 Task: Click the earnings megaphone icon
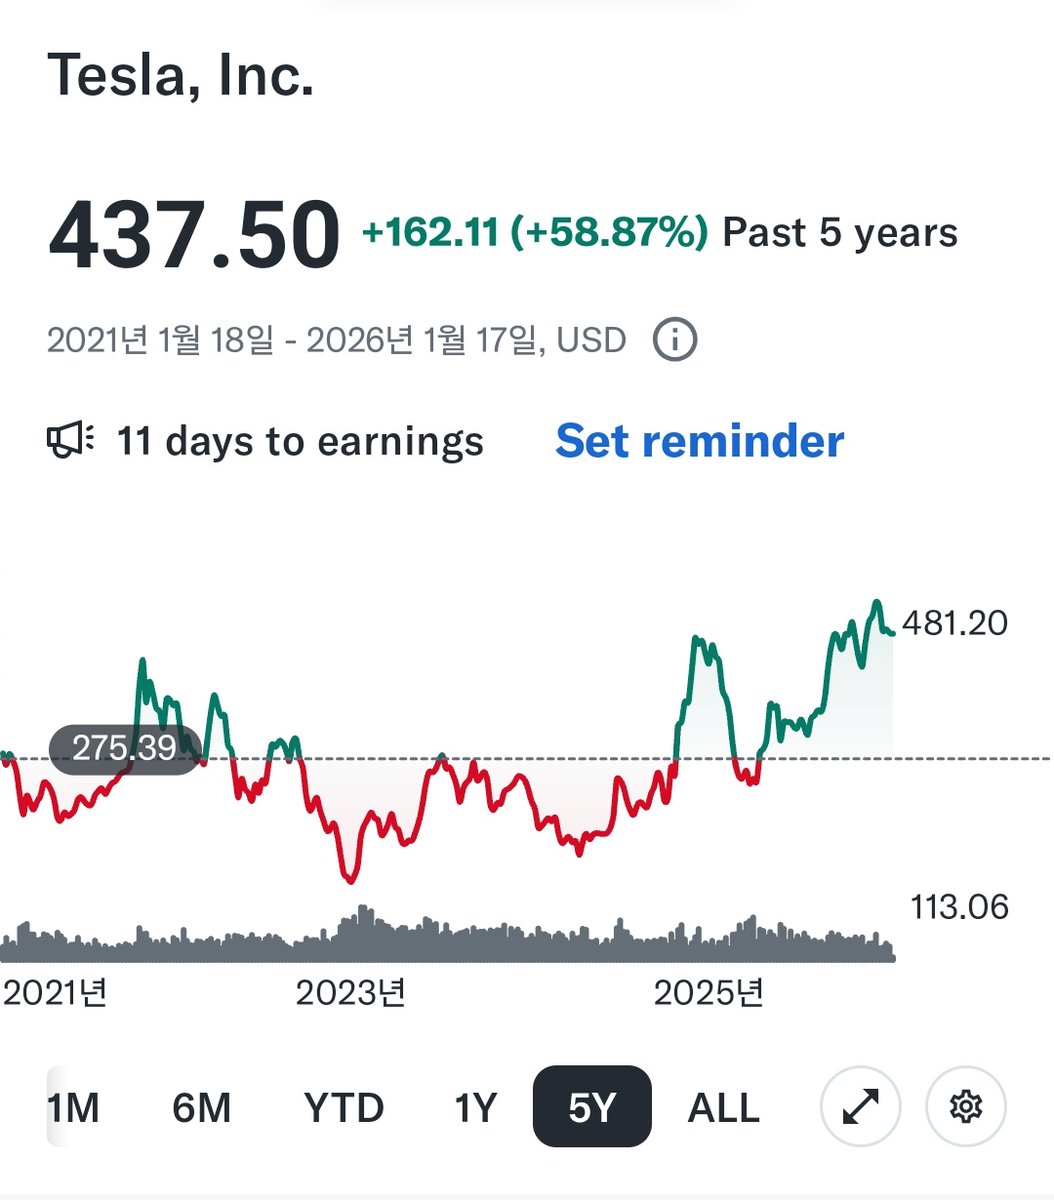click(x=72, y=440)
